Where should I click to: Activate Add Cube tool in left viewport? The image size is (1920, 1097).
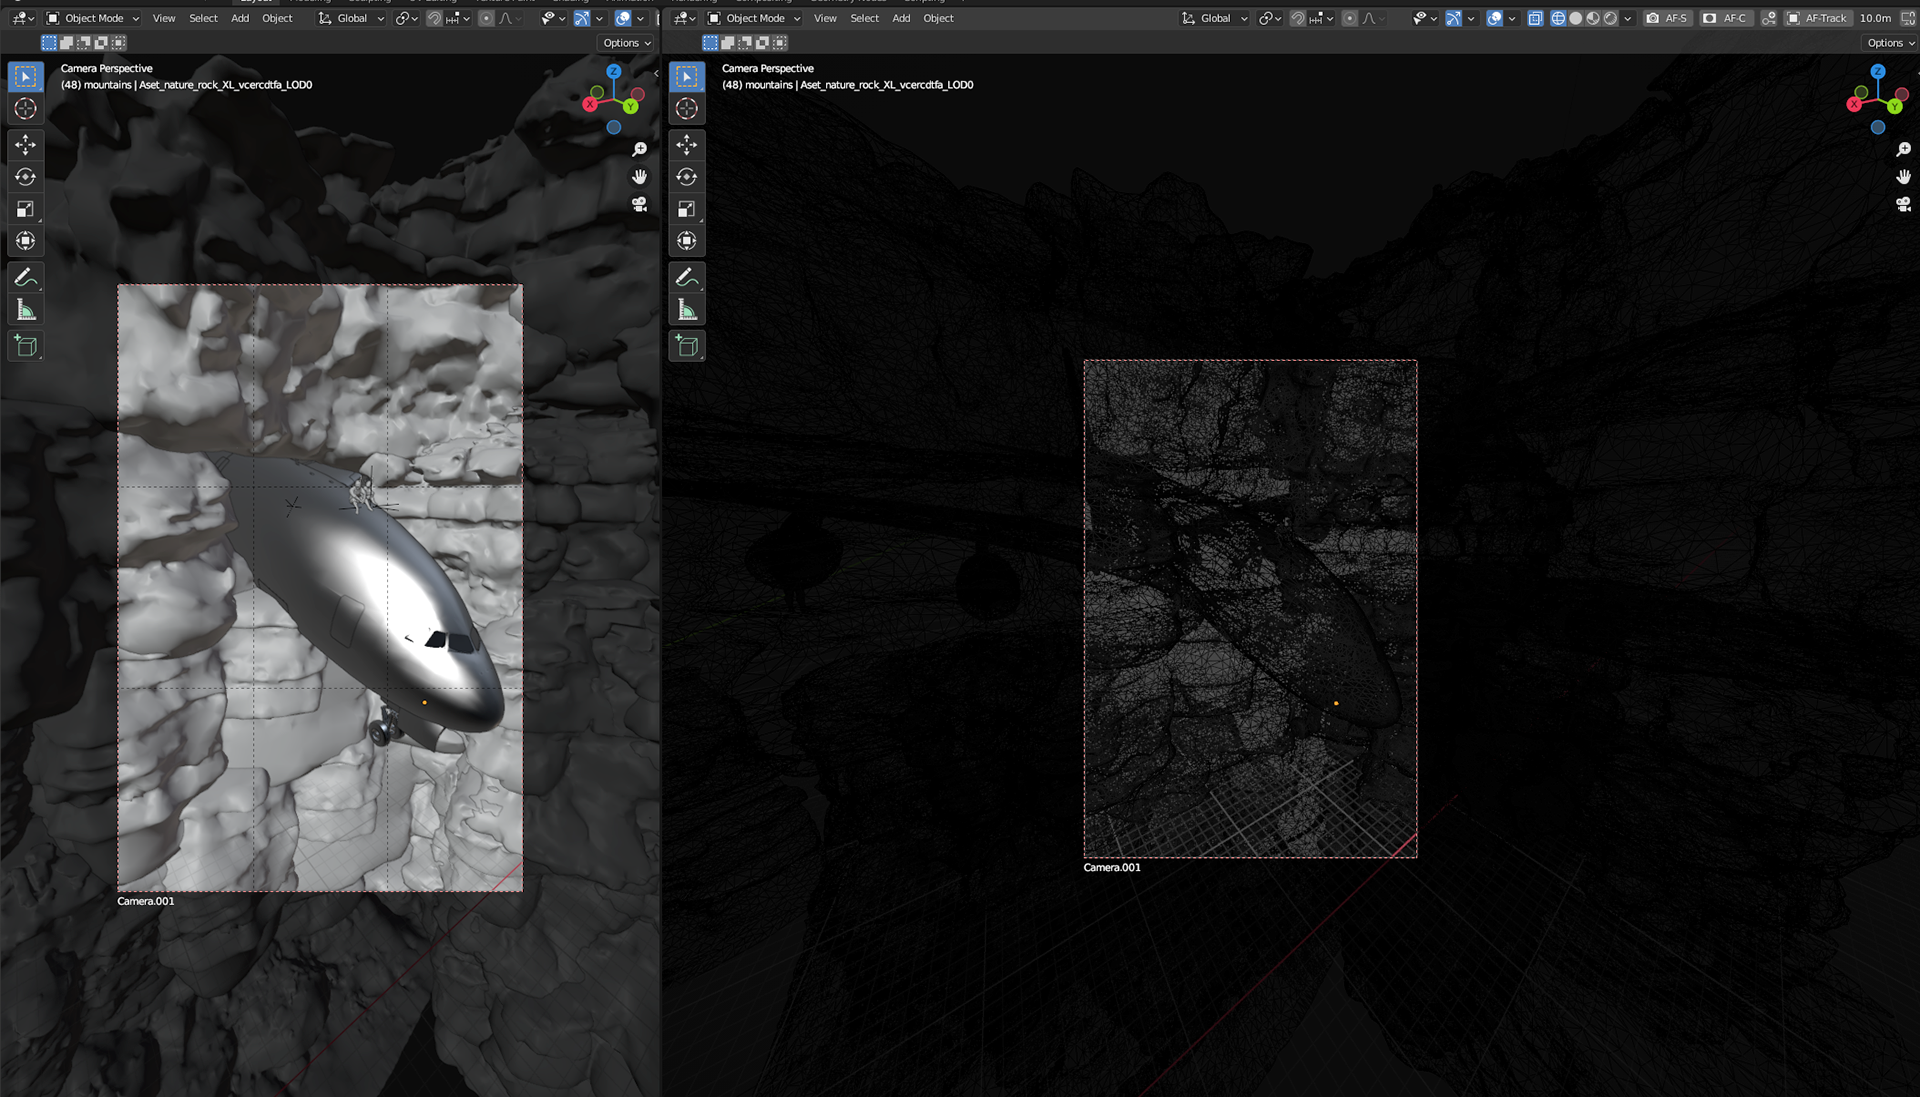25,346
